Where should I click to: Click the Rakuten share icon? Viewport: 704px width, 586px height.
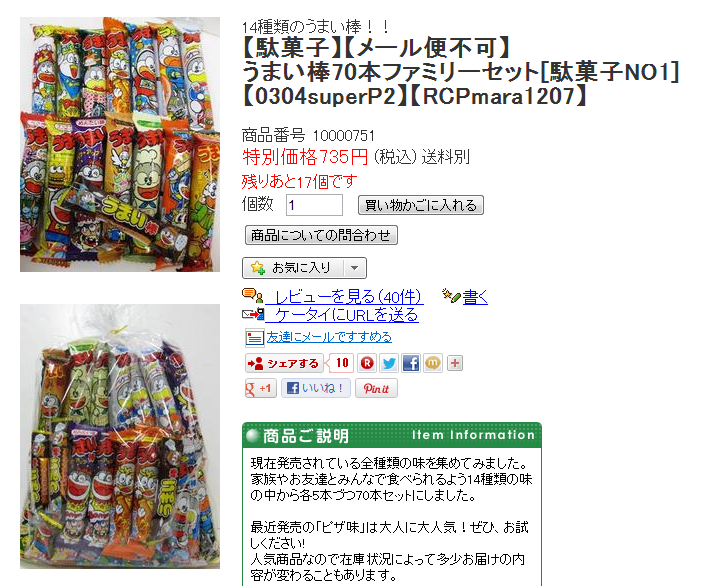click(367, 363)
